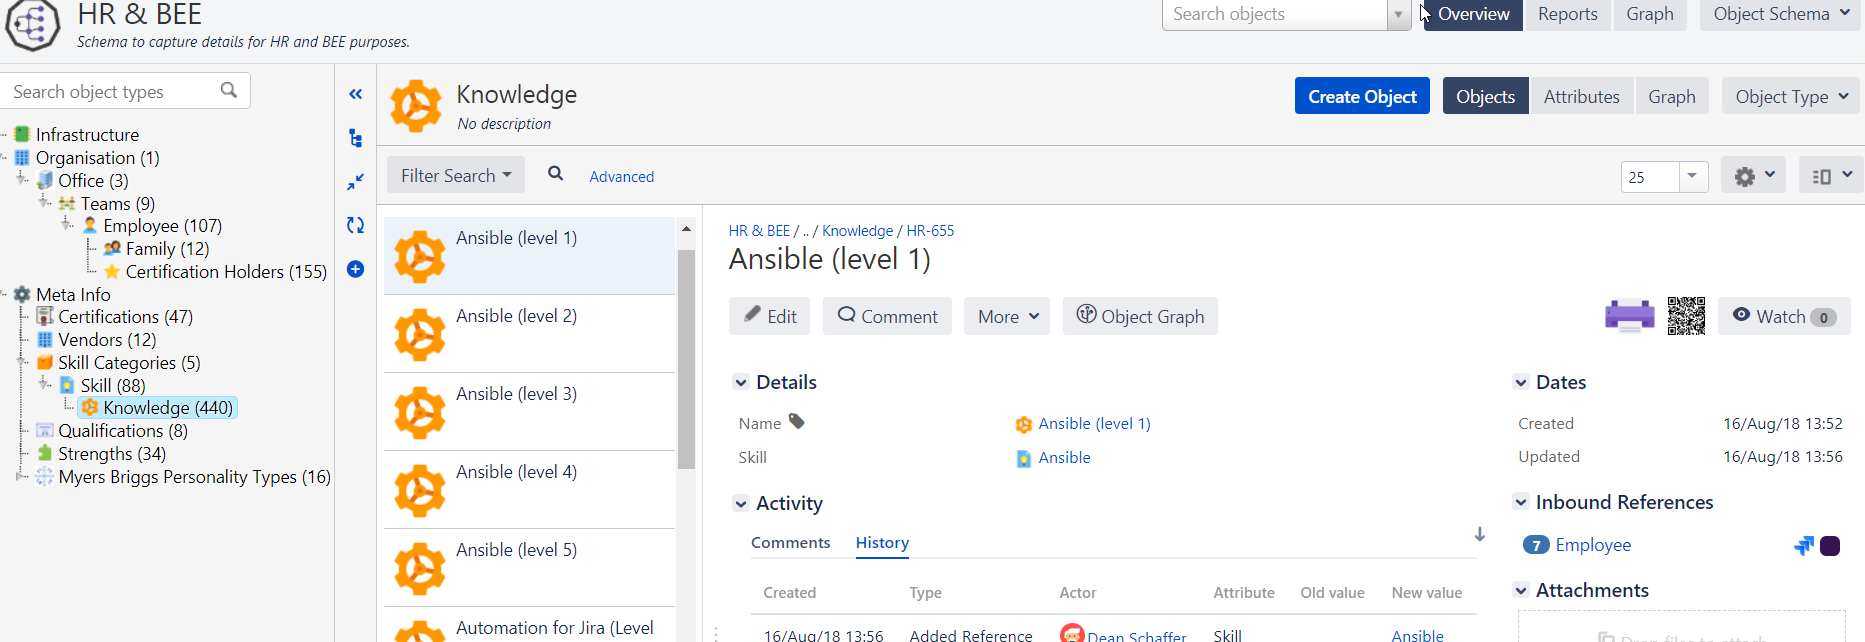Select Vendors (12) in the tree
This screenshot has height=642, width=1865.
click(x=107, y=340)
